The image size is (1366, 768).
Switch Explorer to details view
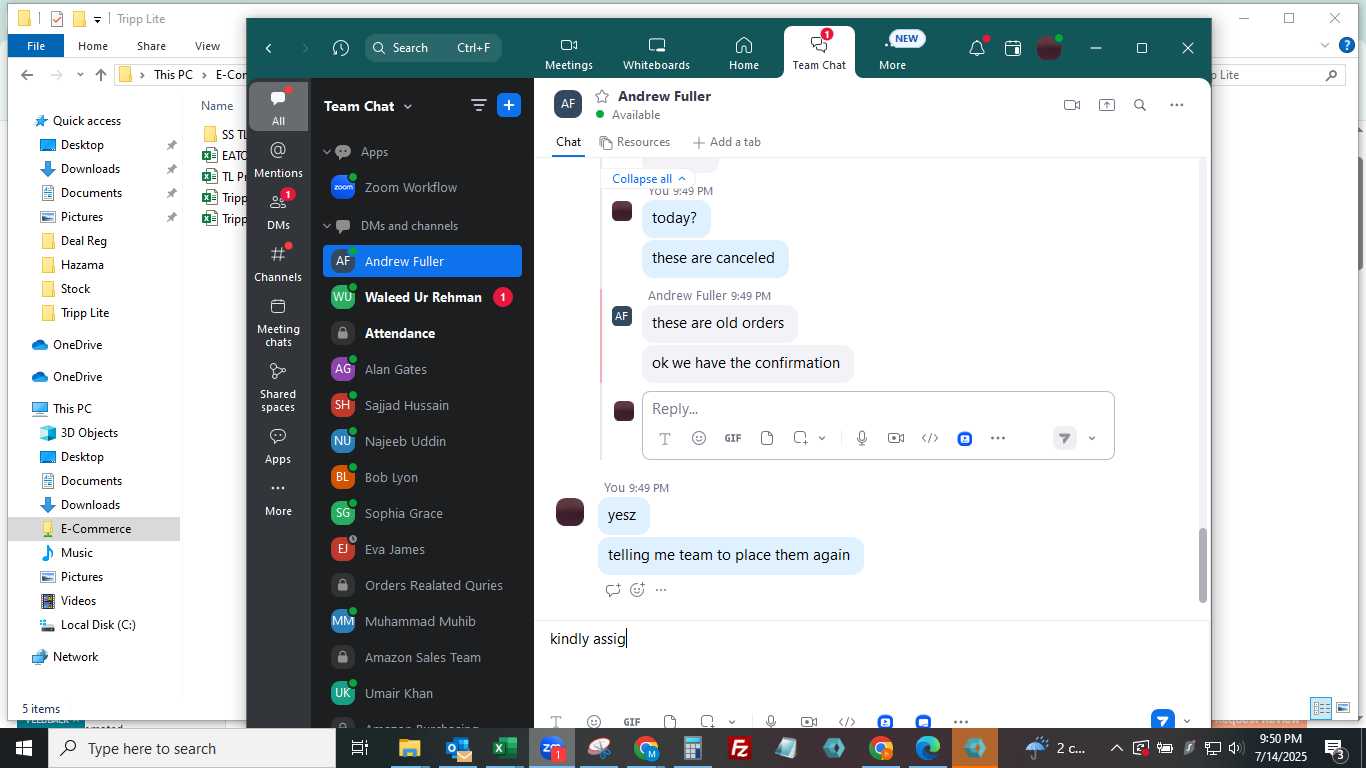(1321, 708)
